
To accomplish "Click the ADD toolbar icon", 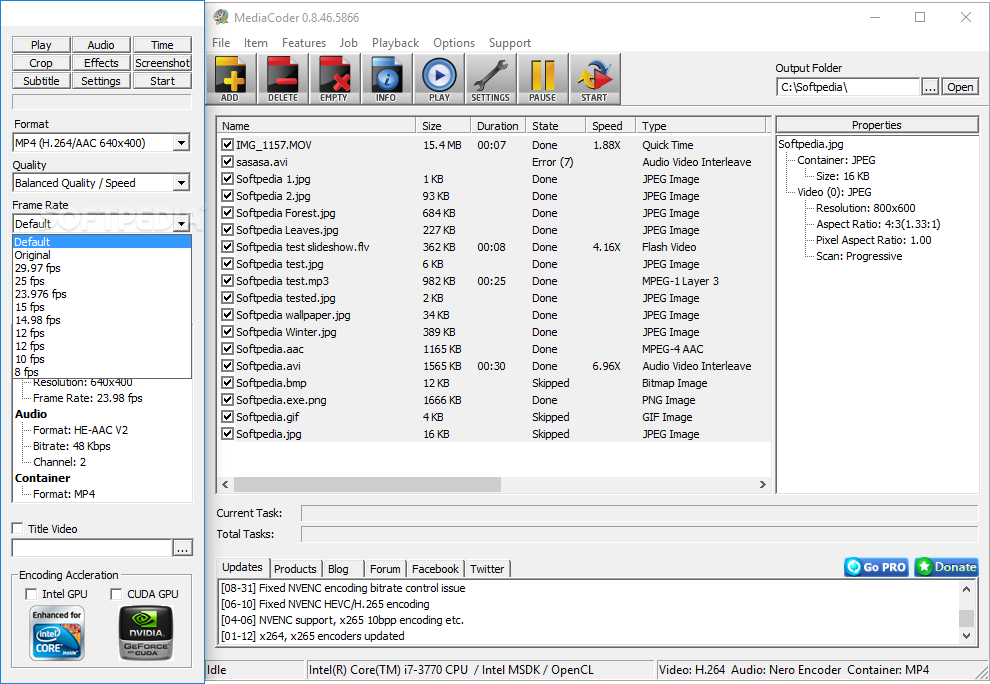I will point(231,79).
